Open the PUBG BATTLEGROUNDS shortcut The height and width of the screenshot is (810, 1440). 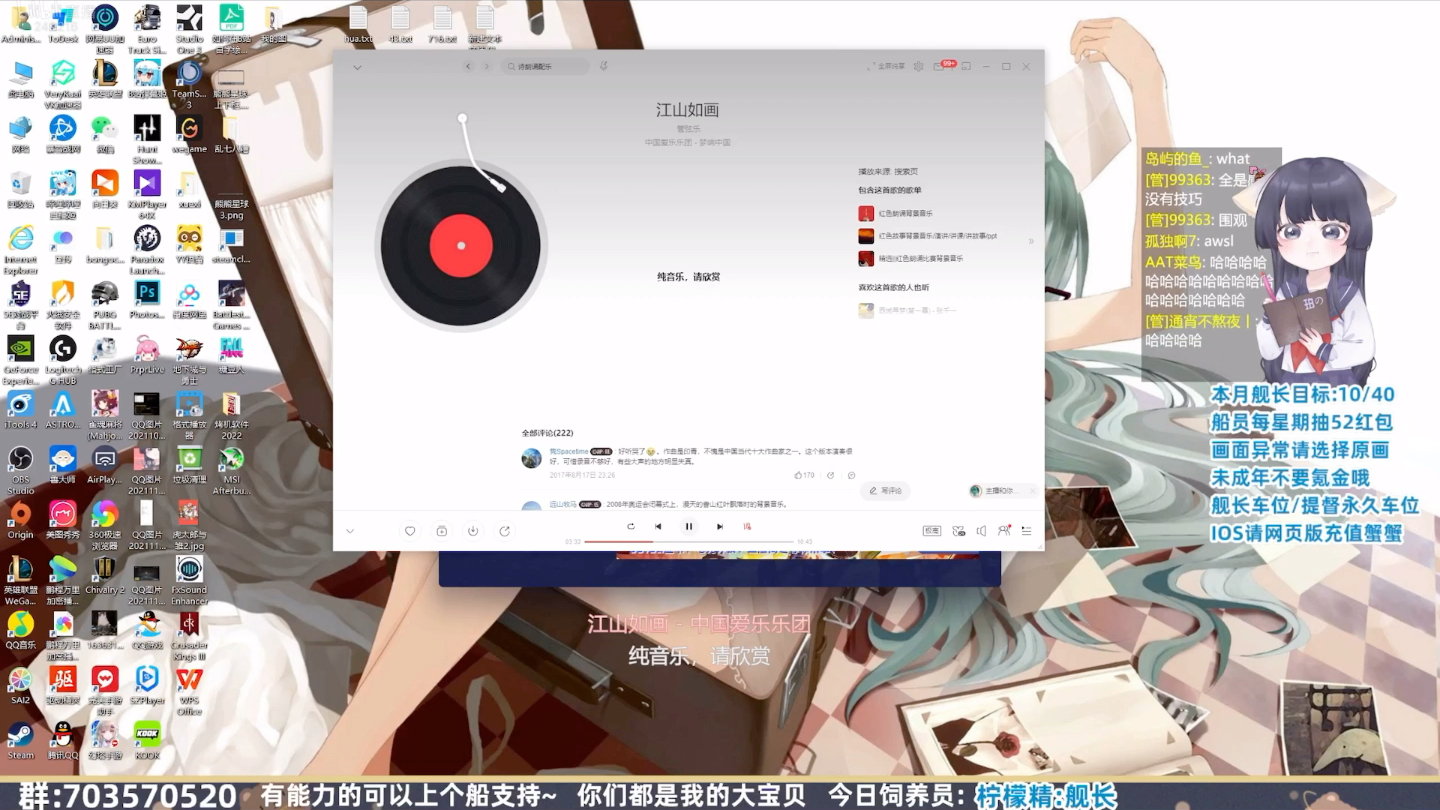click(x=104, y=305)
